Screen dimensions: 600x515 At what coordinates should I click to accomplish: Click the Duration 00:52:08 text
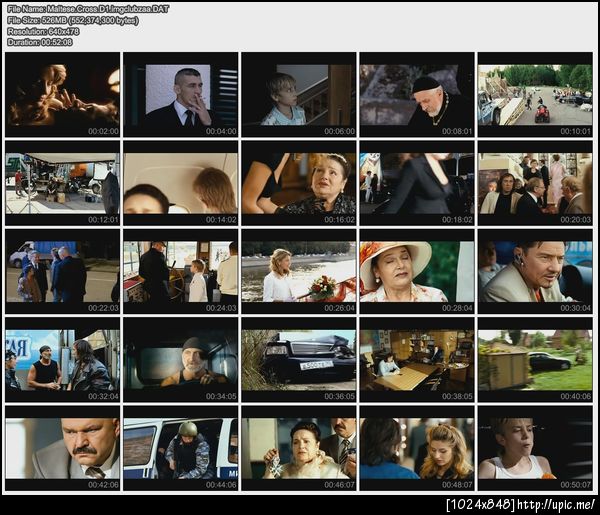[39, 42]
